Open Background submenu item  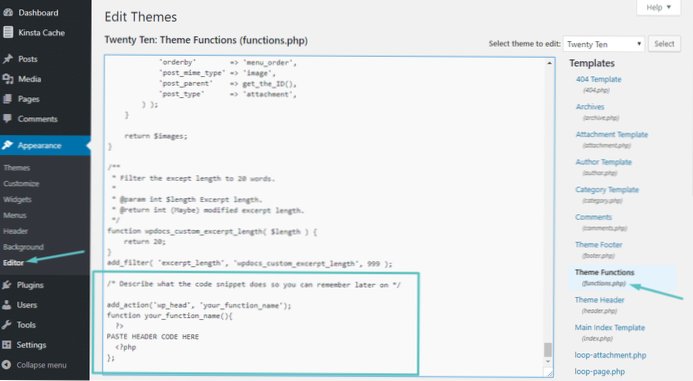tap(23, 247)
